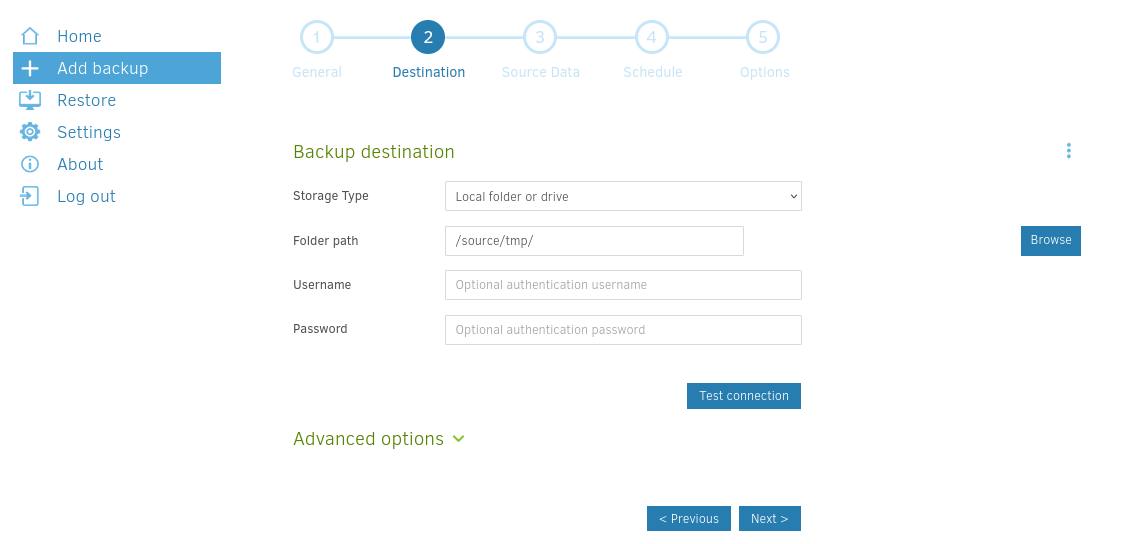Continue with the Next button
The width and height of the screenshot is (1121, 544).
[769, 519]
